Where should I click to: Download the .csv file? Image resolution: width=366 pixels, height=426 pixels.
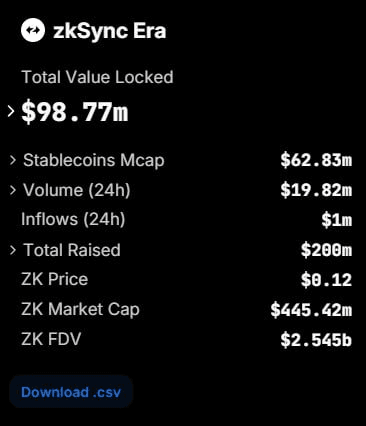(x=71, y=392)
